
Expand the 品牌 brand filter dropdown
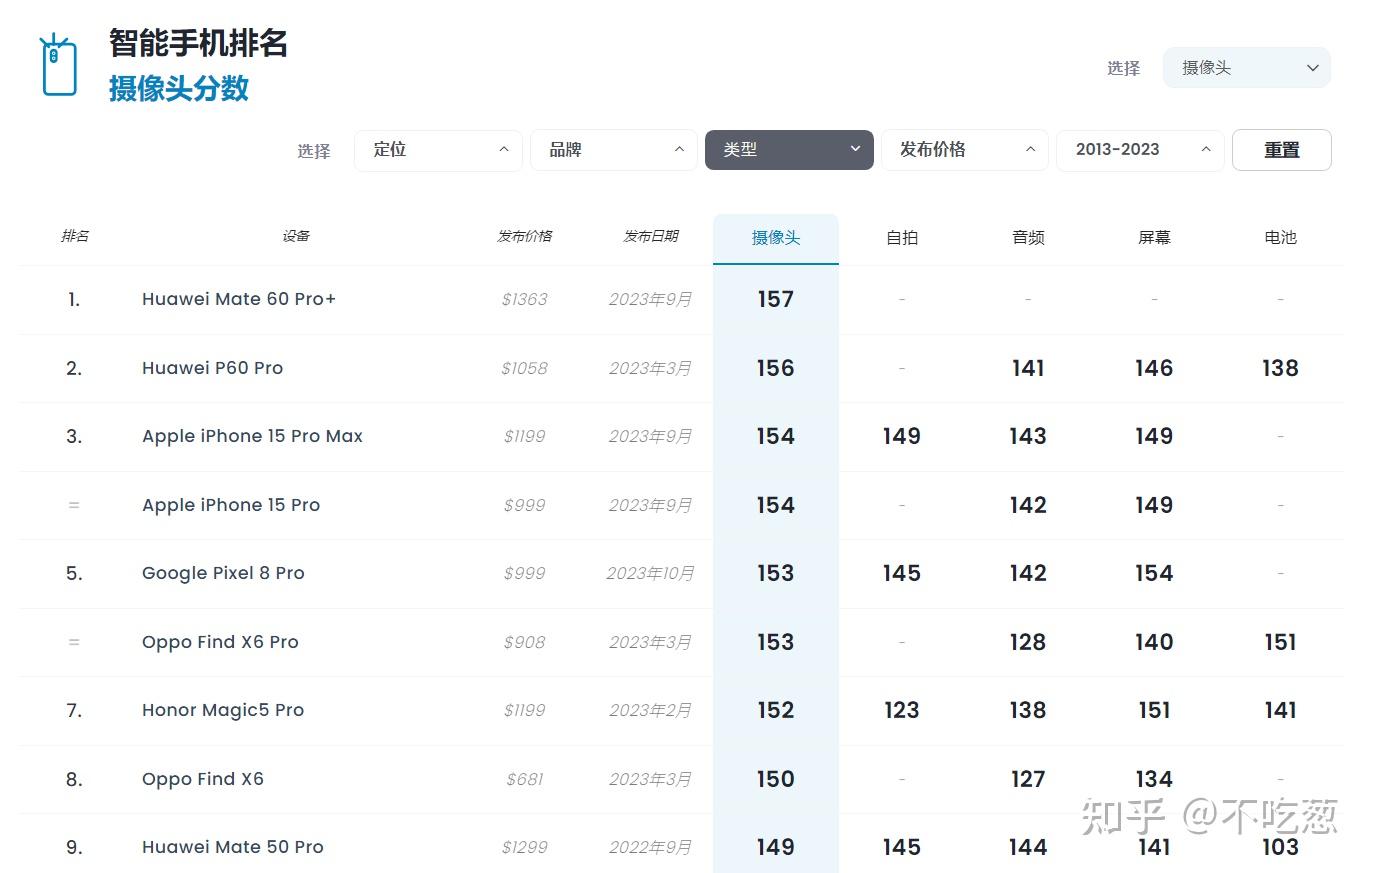coord(613,150)
